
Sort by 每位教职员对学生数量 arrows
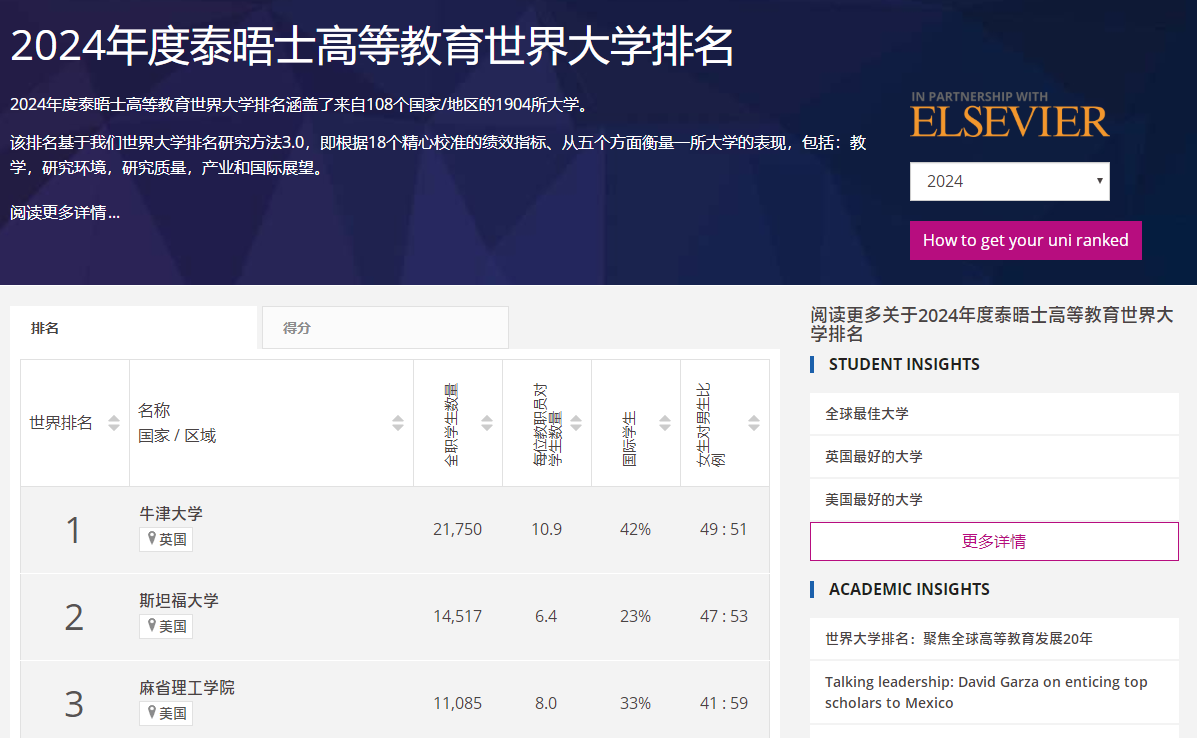pos(576,423)
